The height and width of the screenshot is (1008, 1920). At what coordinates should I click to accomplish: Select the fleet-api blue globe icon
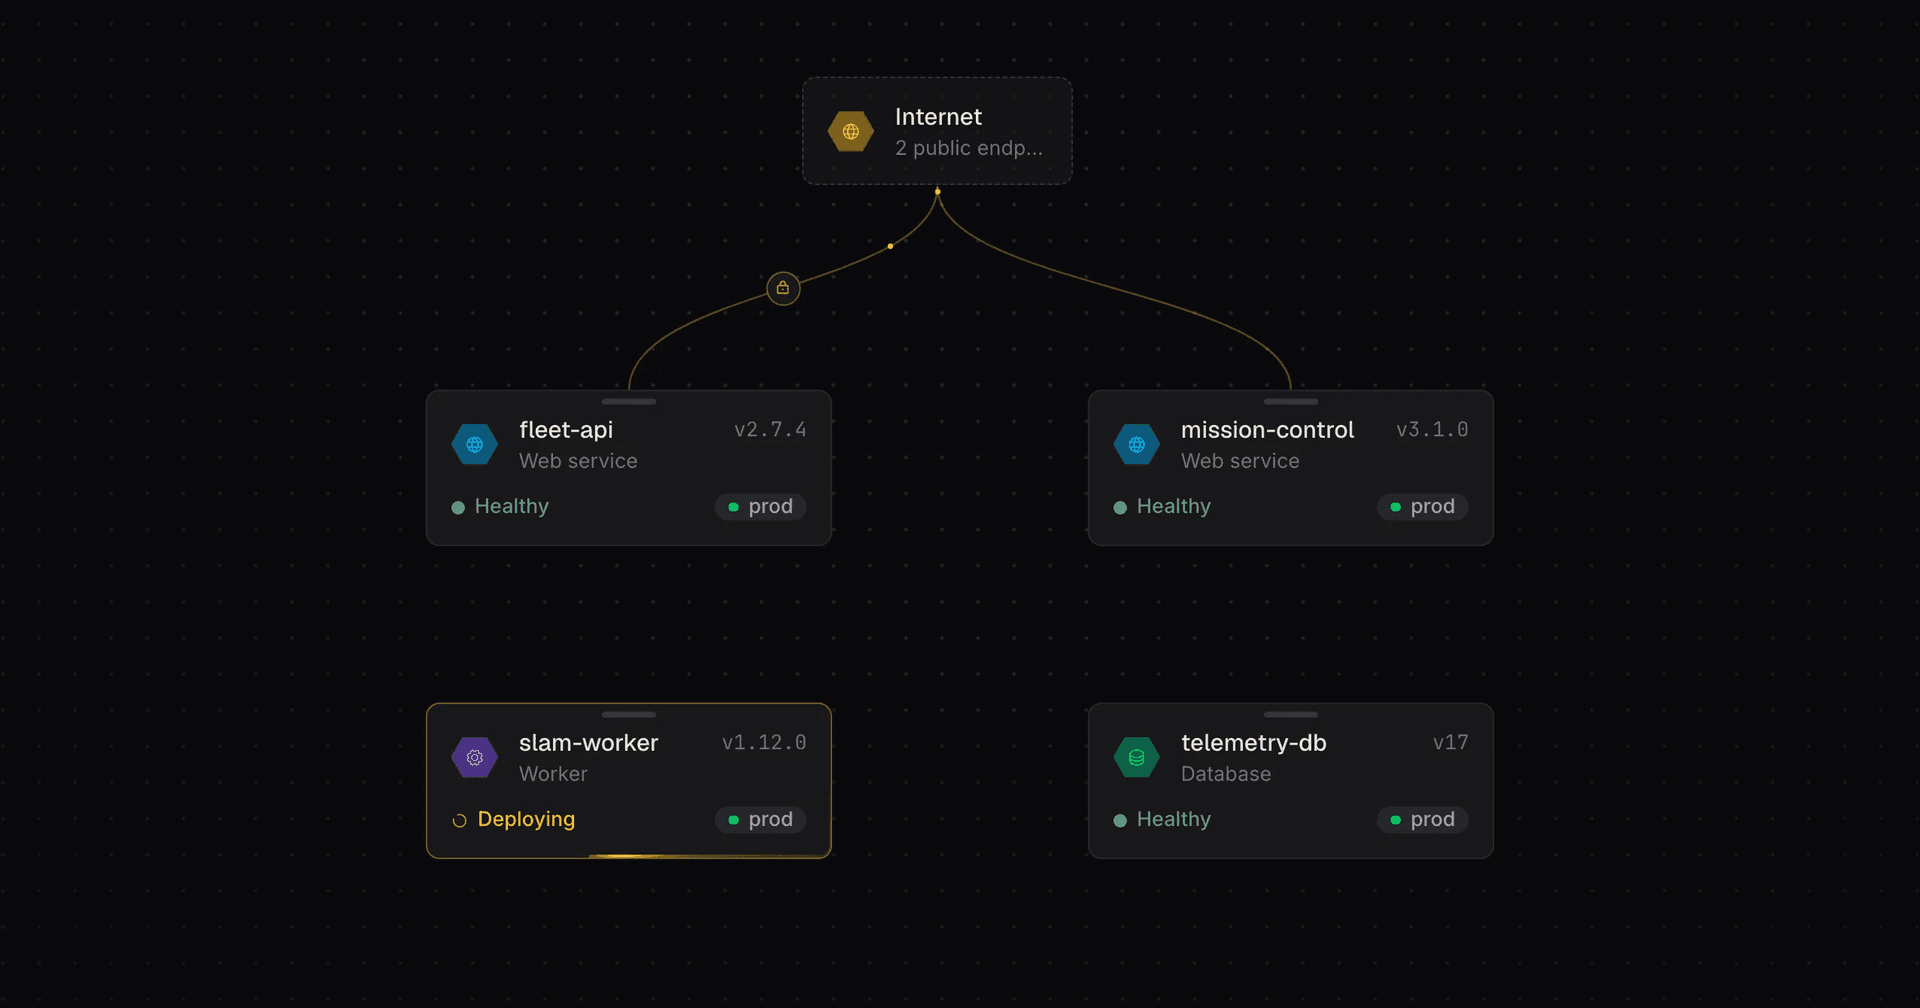475,444
